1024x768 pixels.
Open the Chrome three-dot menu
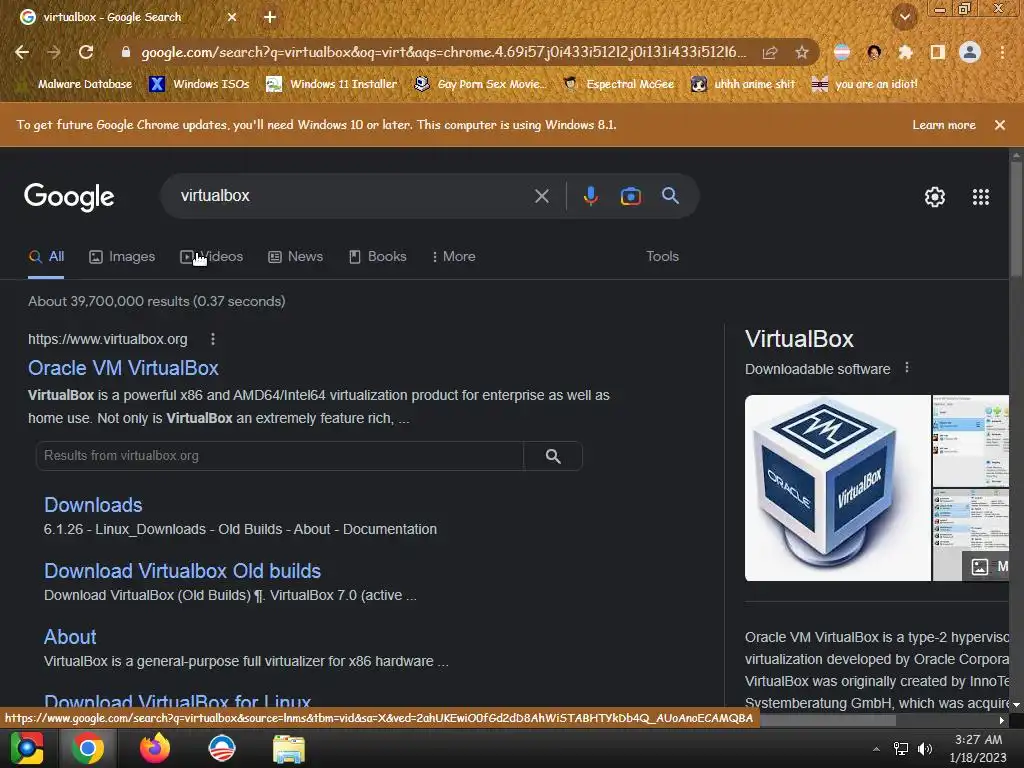coord(1002,52)
